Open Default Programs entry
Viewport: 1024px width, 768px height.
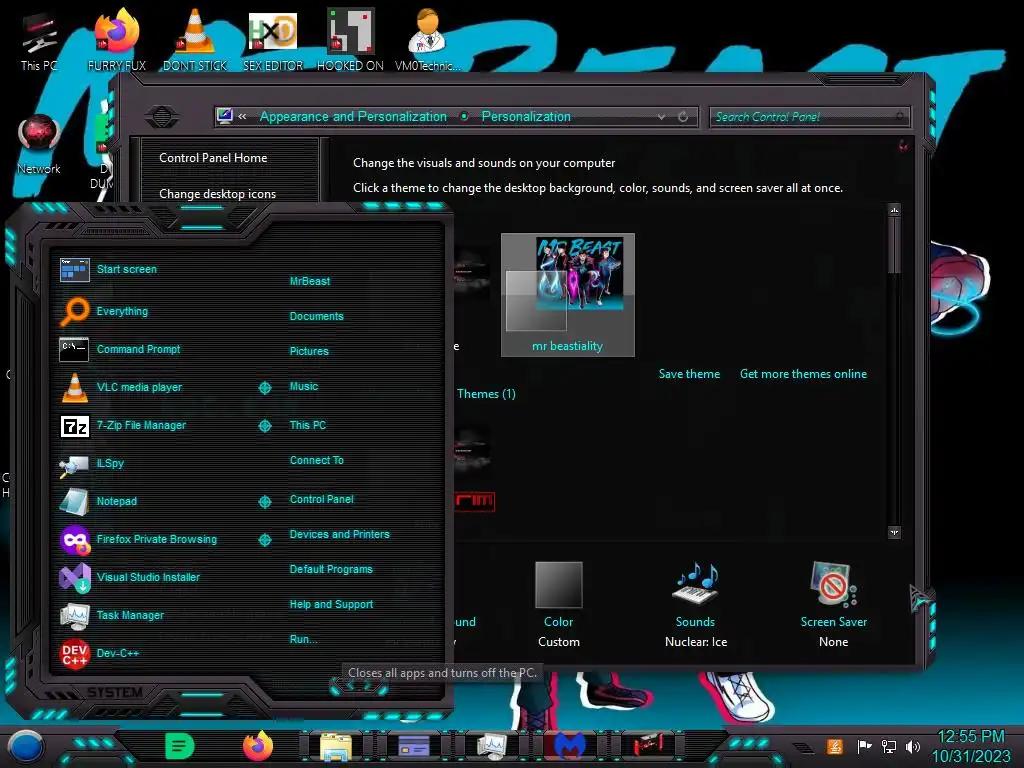[331, 569]
